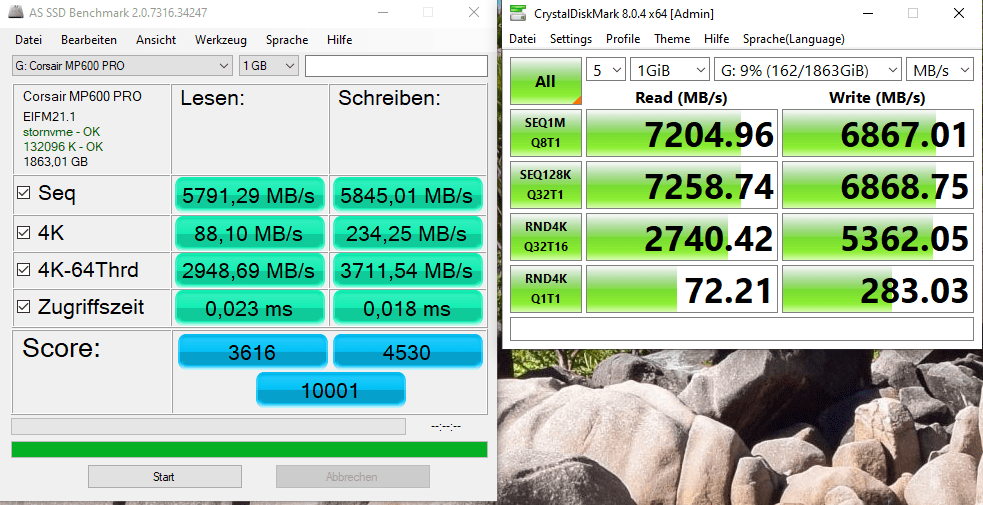
Task: Run the SEQ128K Q32T1 test button
Action: tap(545, 185)
